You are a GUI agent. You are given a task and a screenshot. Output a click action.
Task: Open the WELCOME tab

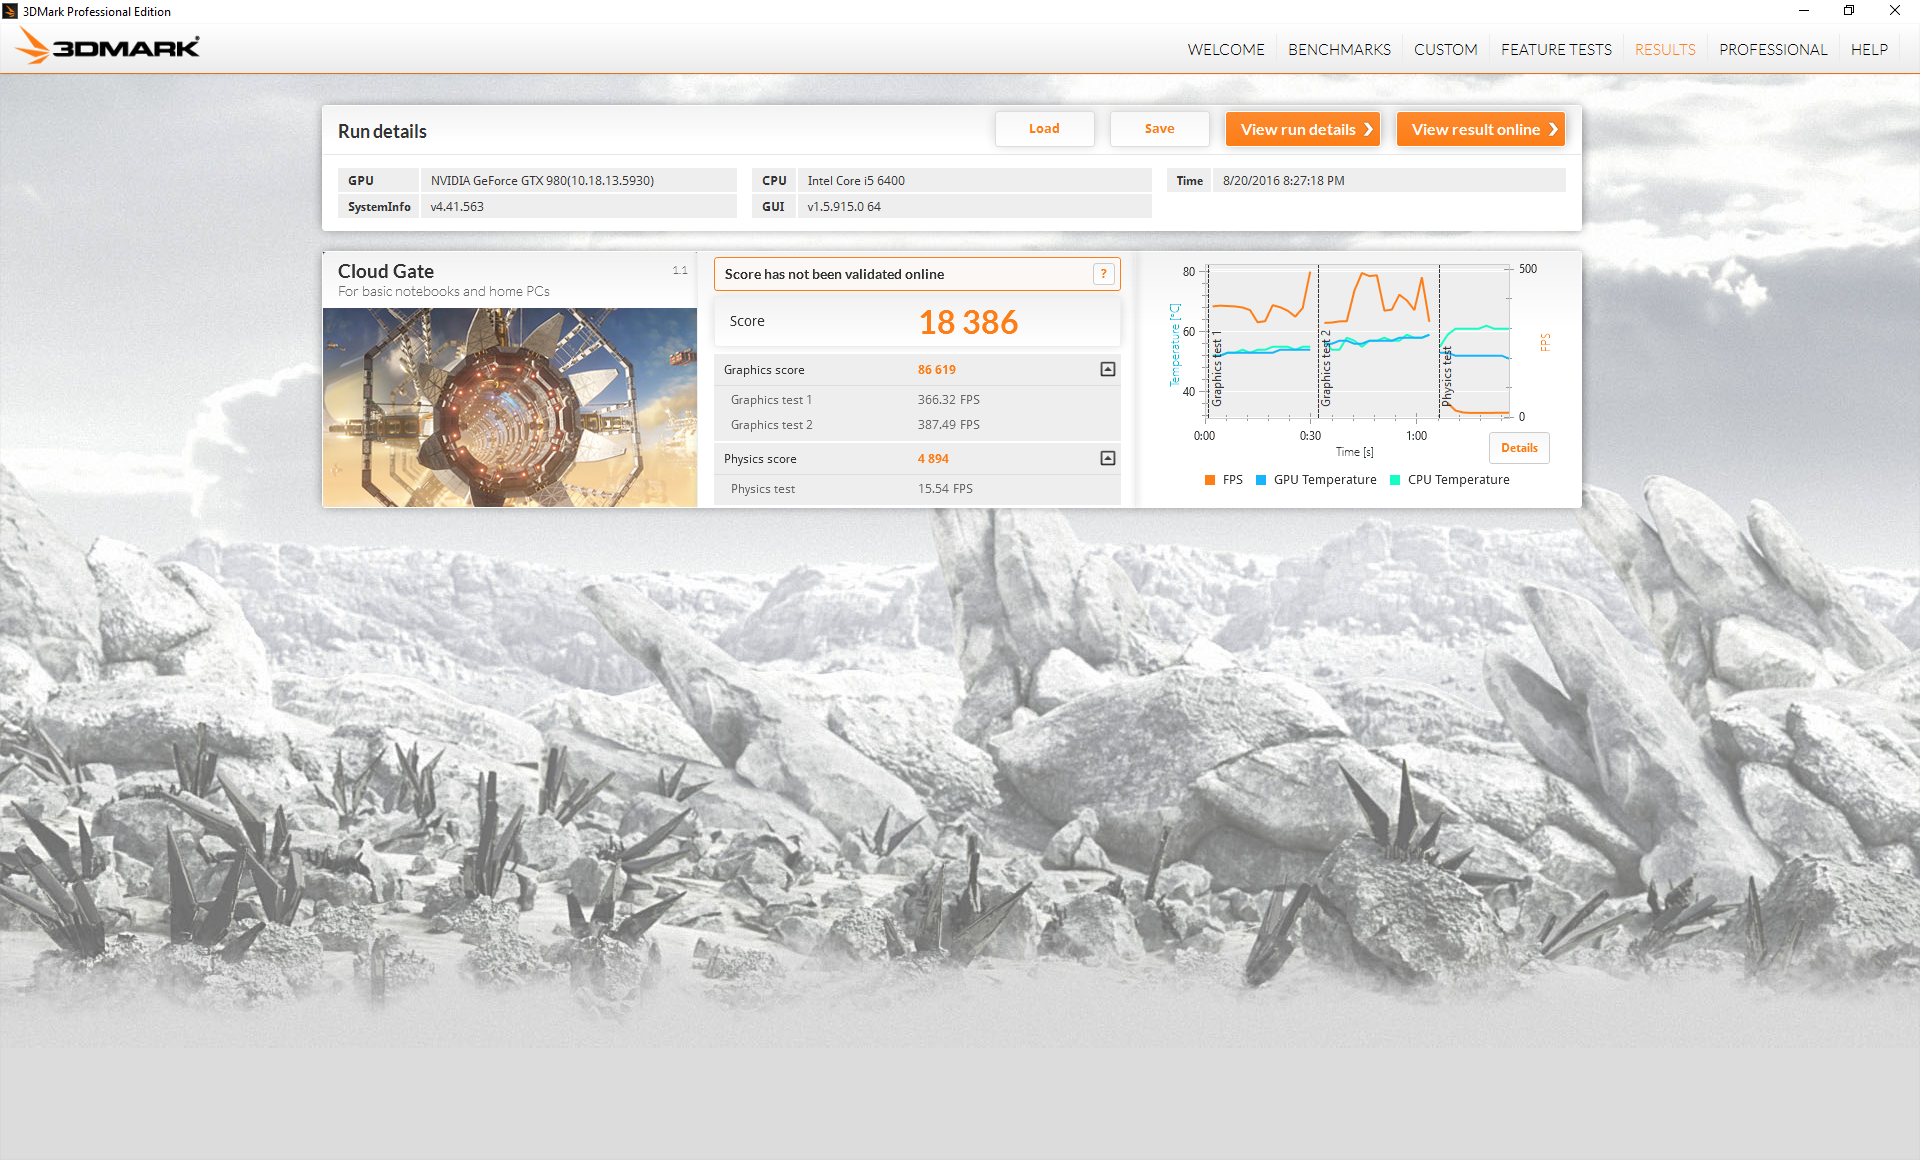1225,50
